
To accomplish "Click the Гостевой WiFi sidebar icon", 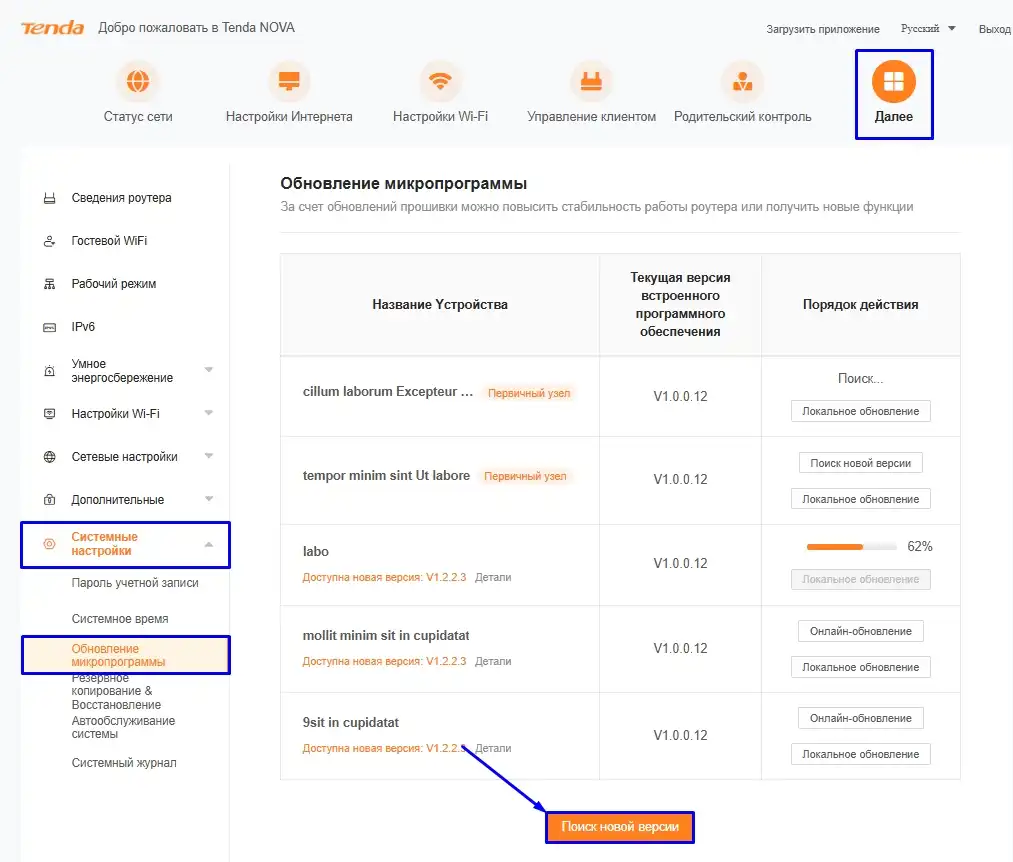I will pos(49,240).
